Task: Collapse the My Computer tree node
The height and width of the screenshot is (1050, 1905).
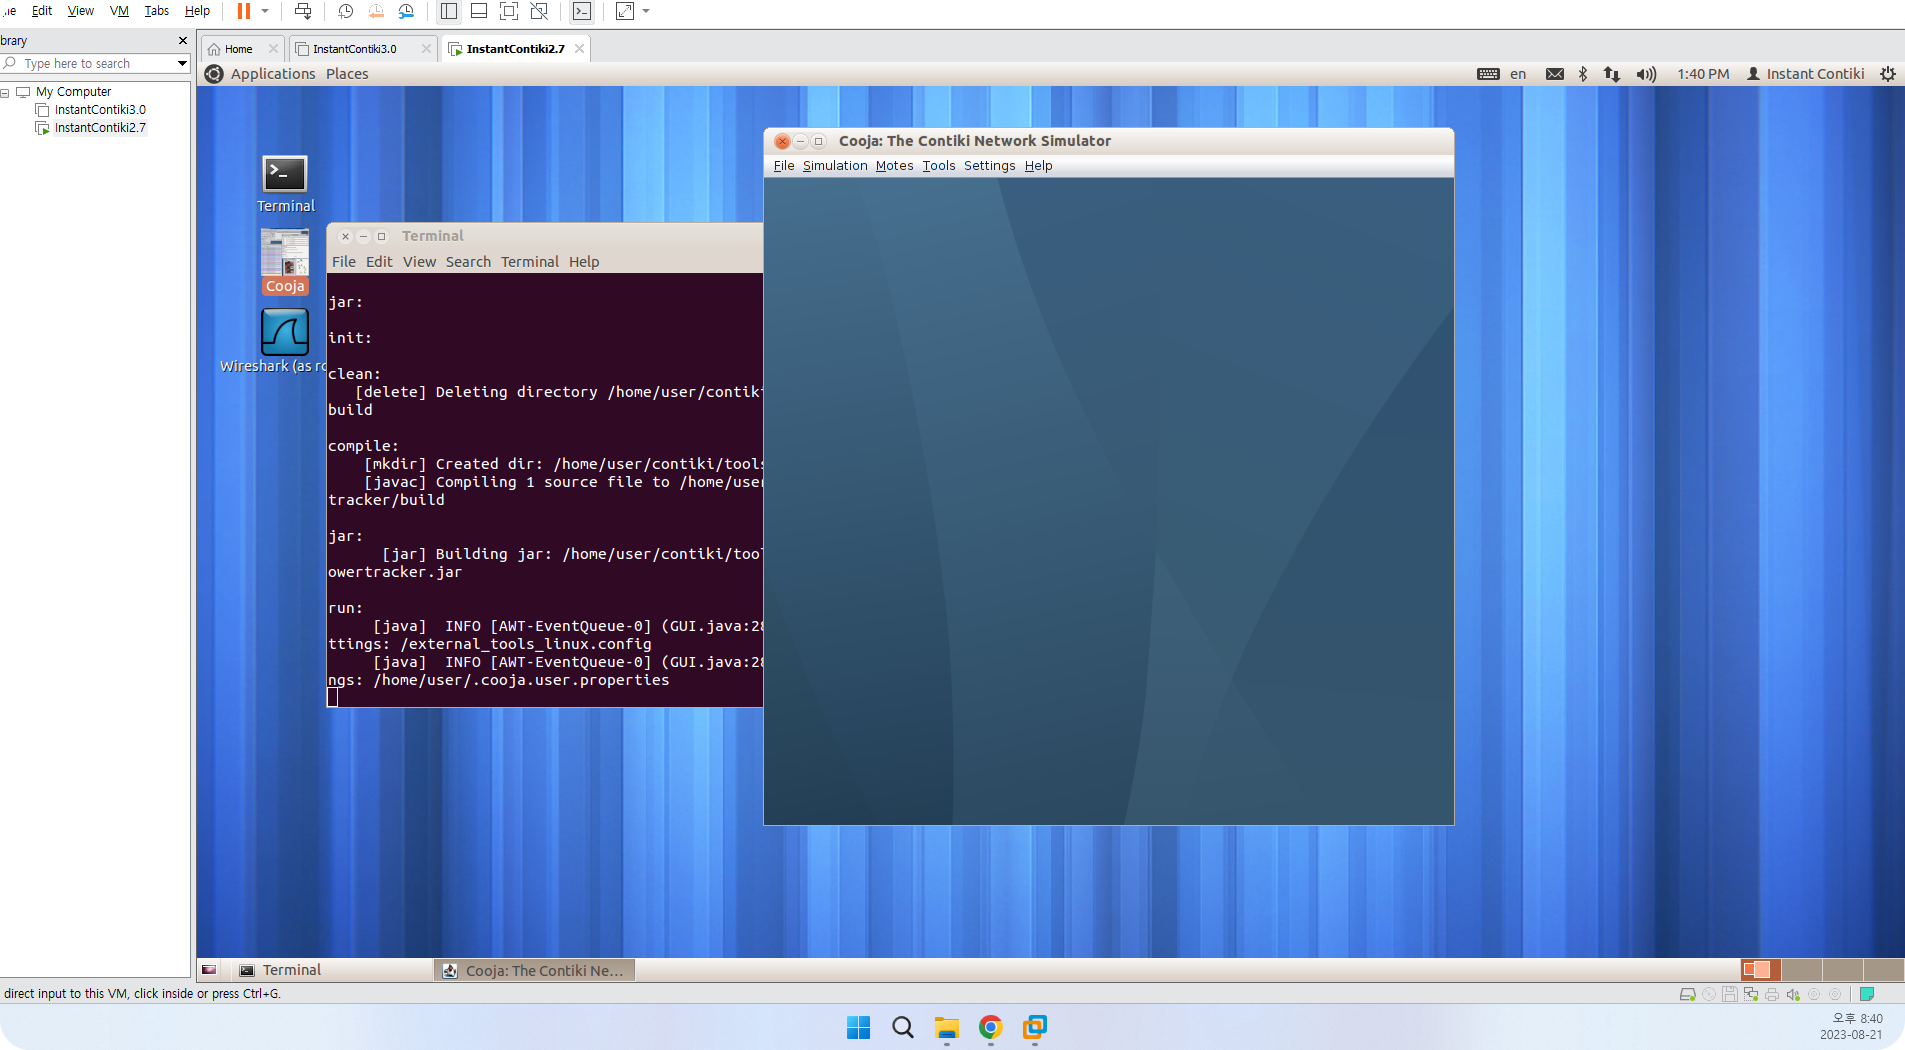Action: (5, 92)
